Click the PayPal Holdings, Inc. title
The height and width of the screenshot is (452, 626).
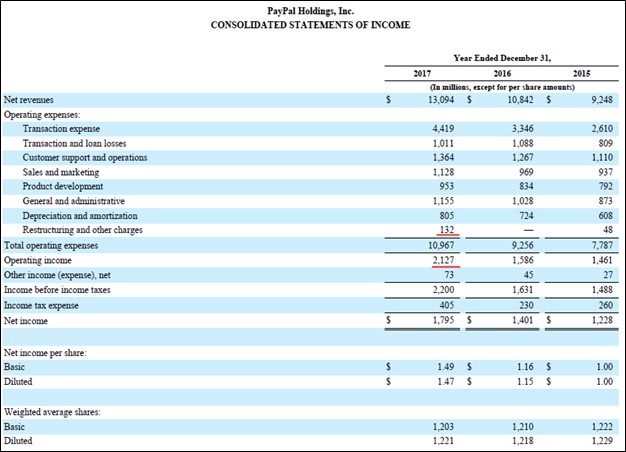pyautogui.click(x=310, y=10)
